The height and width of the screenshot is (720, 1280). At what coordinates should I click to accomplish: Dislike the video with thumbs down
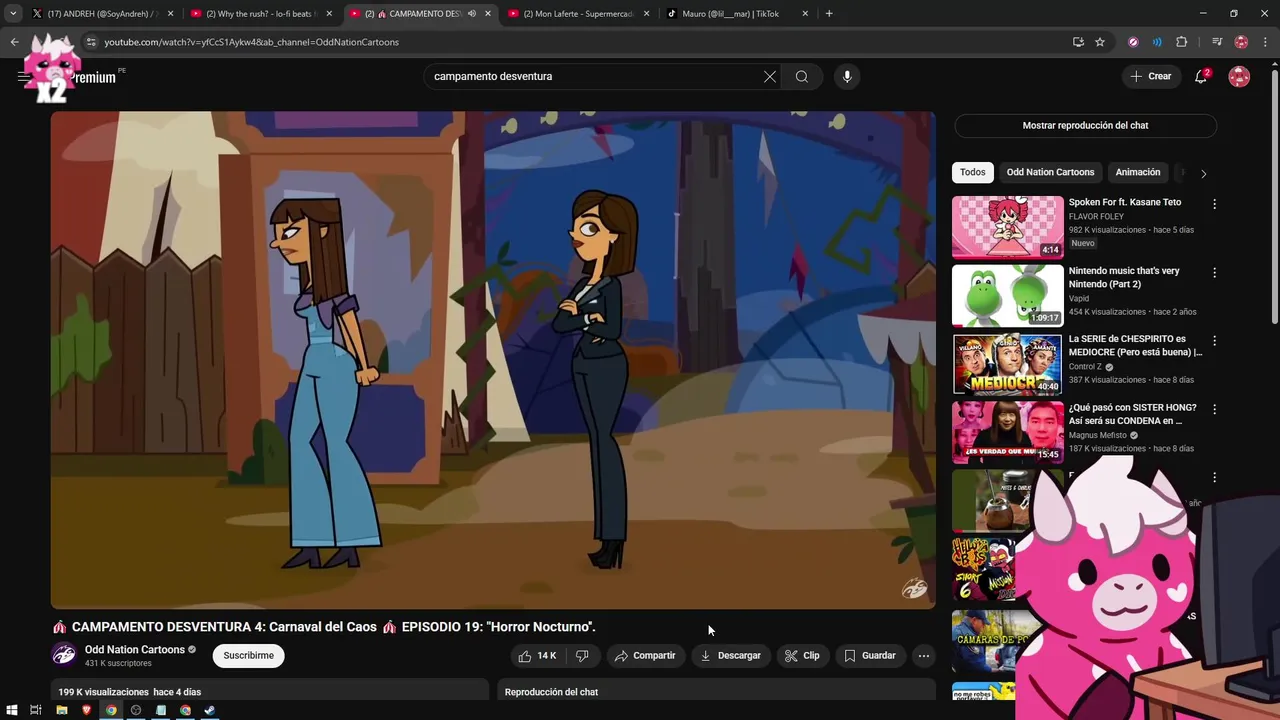582,656
